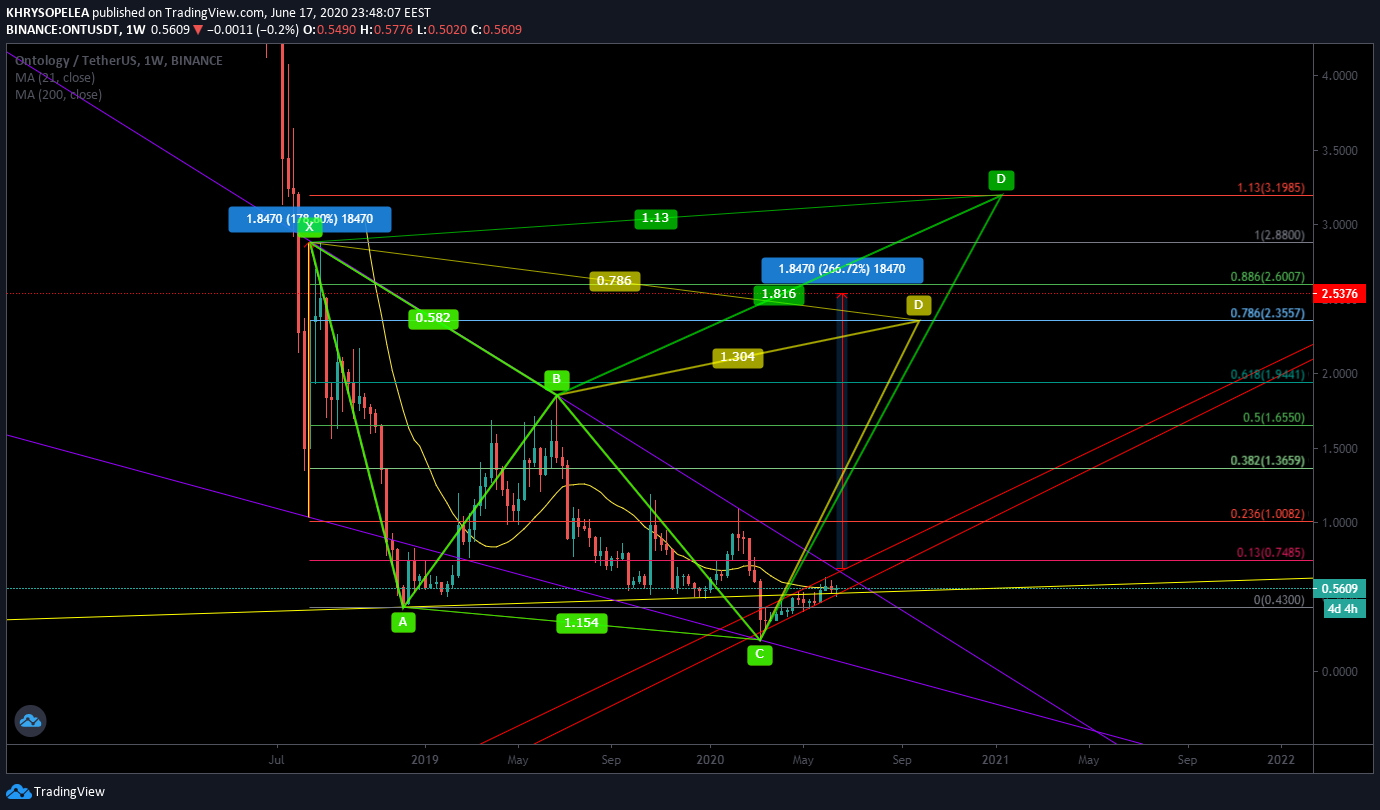Click the Fibonacci level 1.13(3.1985)
Viewport: 1380px width, 810px height.
pyautogui.click(x=1270, y=188)
